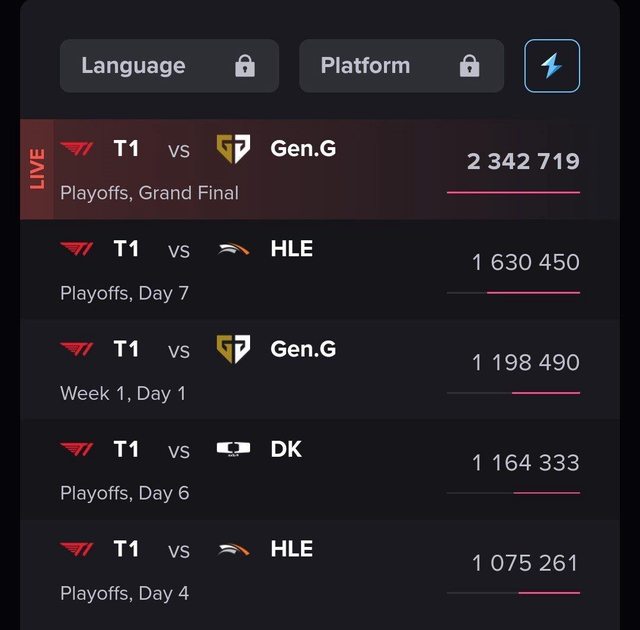Select the live T1 vs Gen.G Grand Final
Screen dimensions: 640x630
300,170
